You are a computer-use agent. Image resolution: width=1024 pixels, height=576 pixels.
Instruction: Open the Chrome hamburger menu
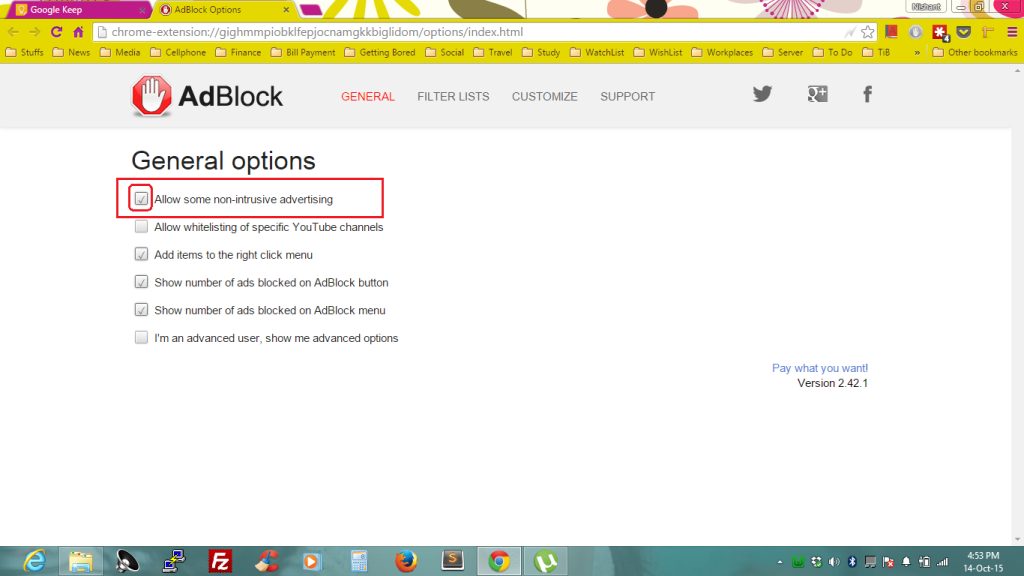click(1010, 32)
